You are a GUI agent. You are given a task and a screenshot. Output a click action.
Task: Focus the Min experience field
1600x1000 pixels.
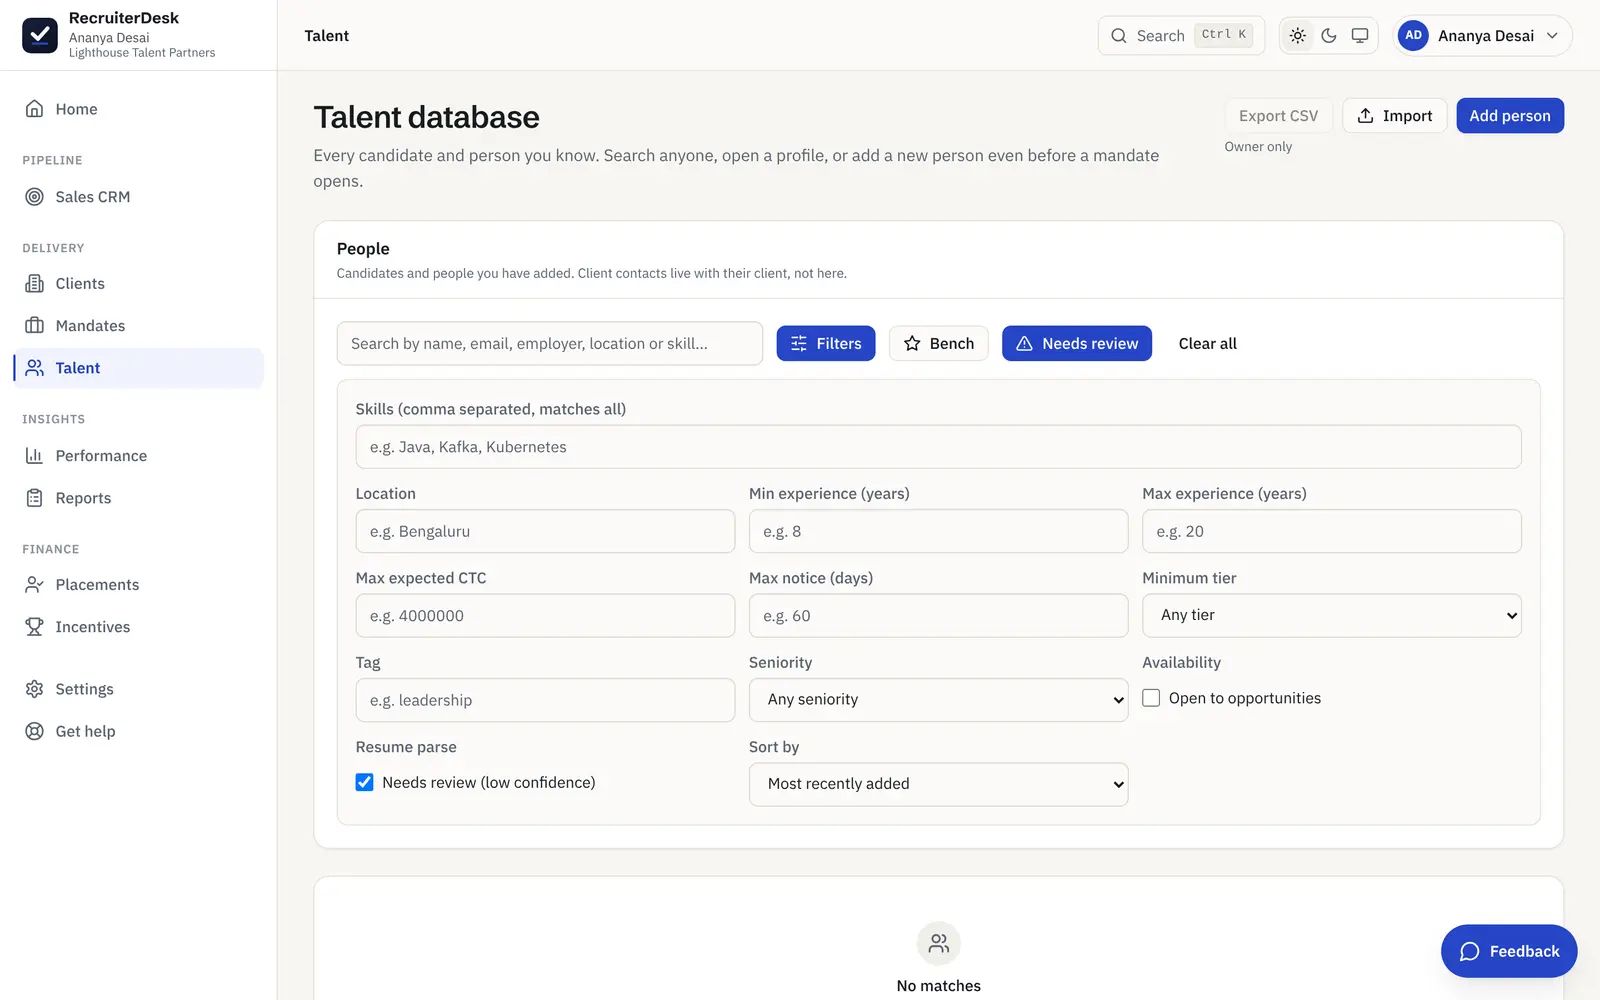[938, 532]
